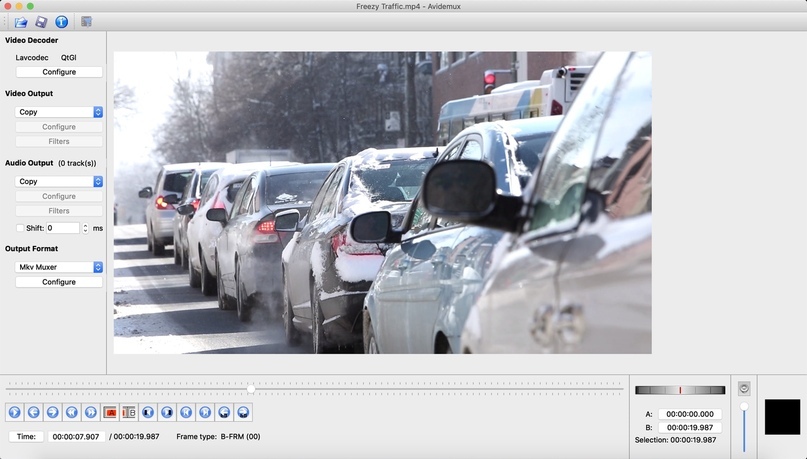This screenshot has height=459, width=807.
Task: Open the Audio Output codec dropdown
Action: click(x=59, y=181)
